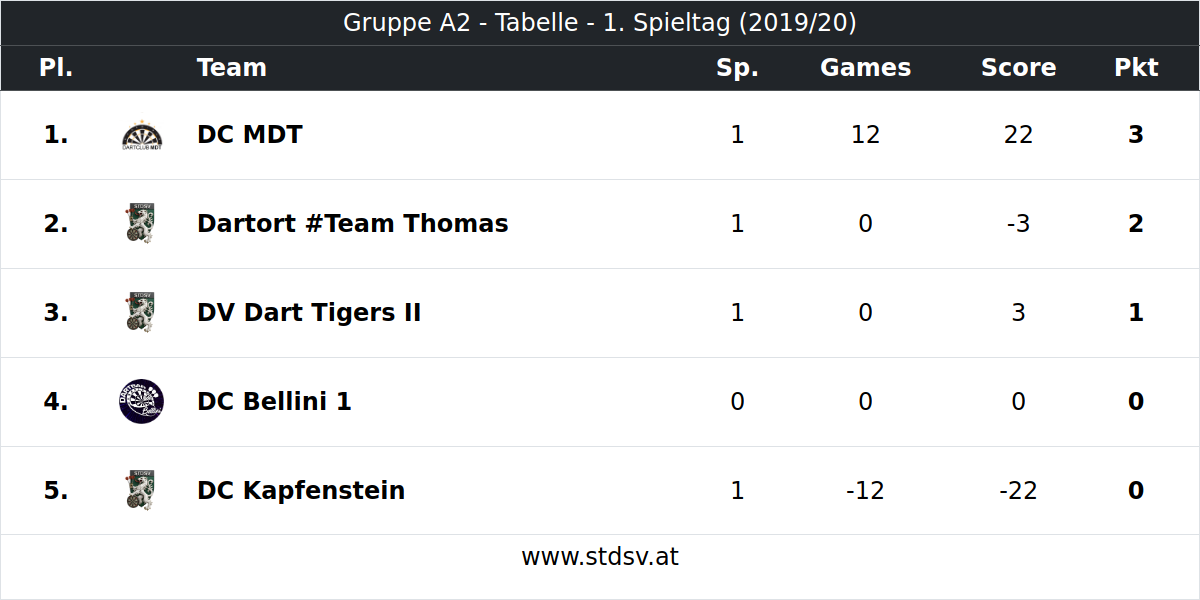Click the Games column header
This screenshot has height=600, width=1200.
pyautogui.click(x=866, y=68)
